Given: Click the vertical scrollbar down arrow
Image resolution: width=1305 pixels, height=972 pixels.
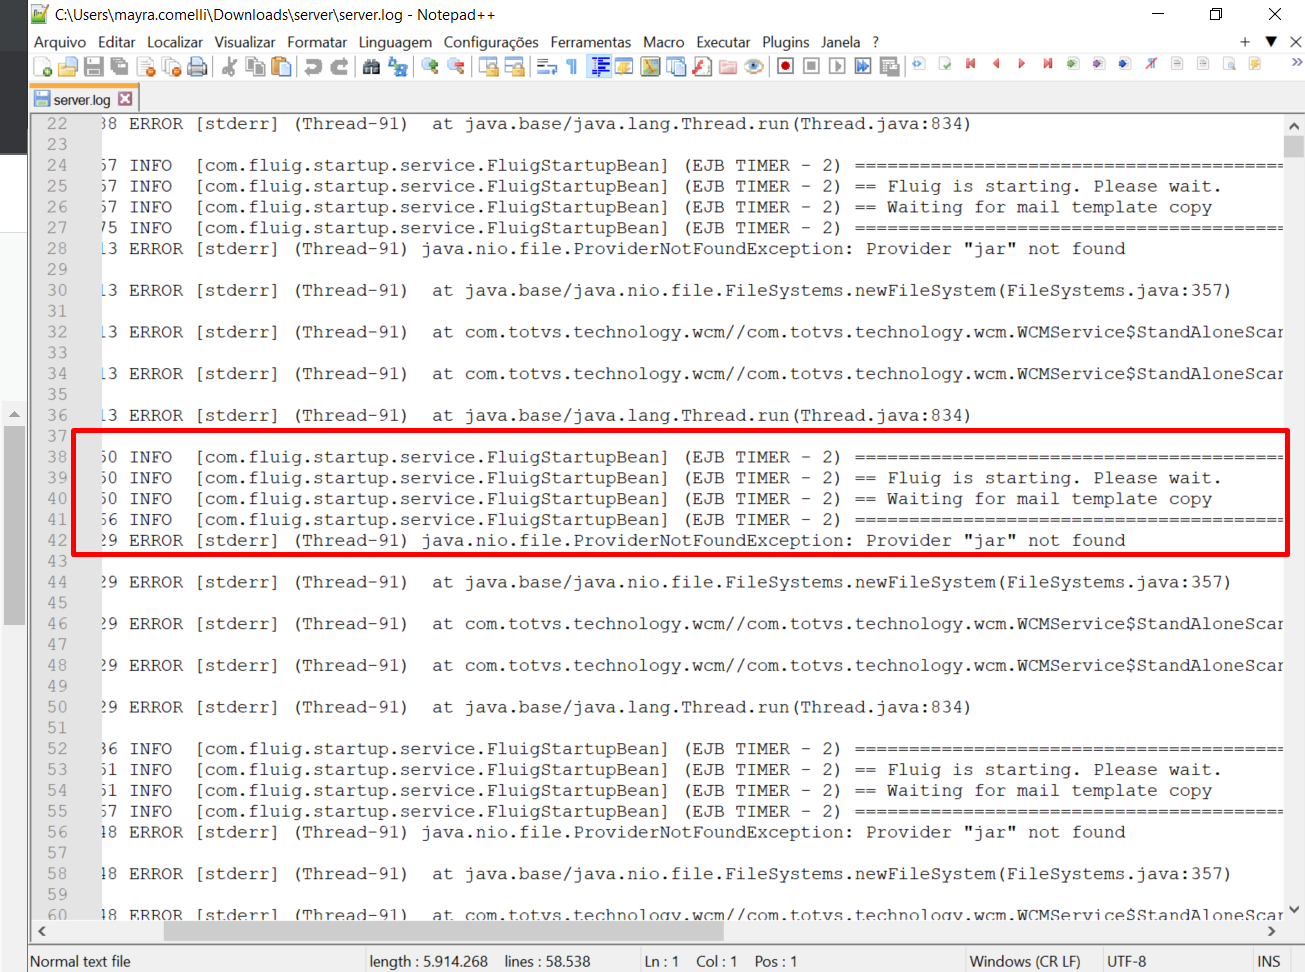Looking at the screenshot, I should [x=1294, y=909].
